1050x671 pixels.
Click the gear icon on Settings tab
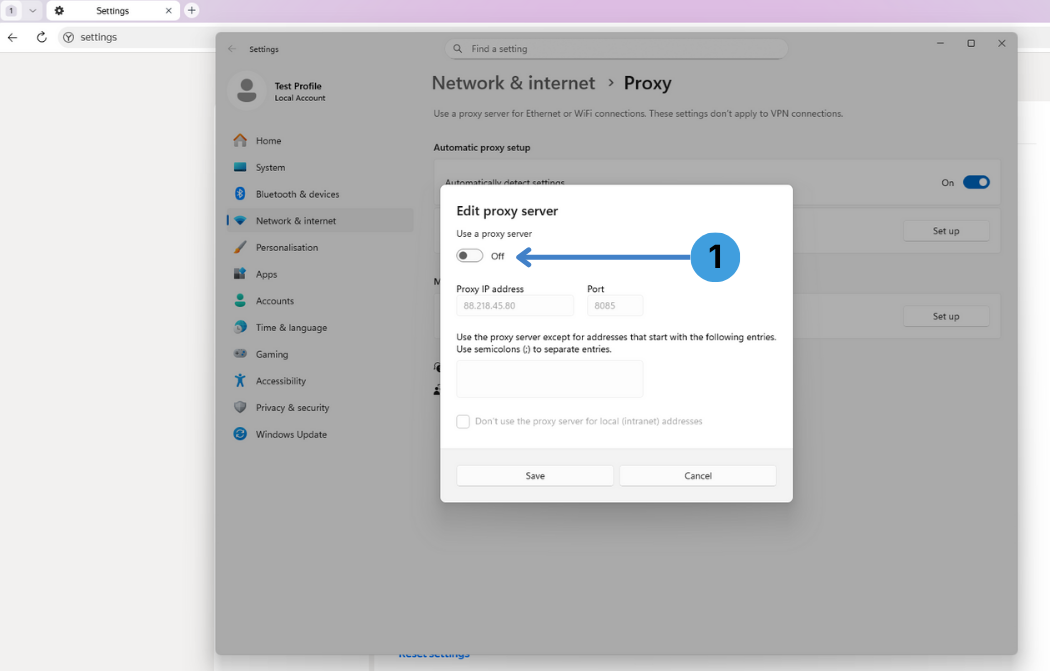pyautogui.click(x=59, y=11)
